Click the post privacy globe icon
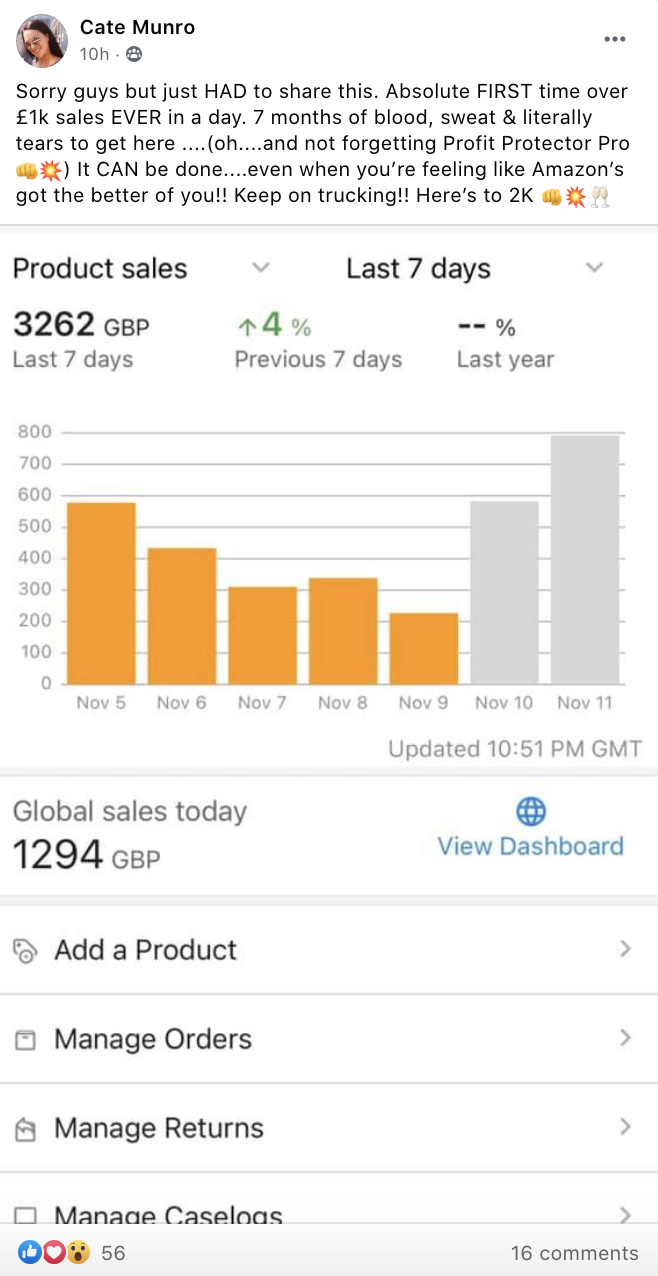Screen dimensions: 658x1276 click(x=133, y=56)
